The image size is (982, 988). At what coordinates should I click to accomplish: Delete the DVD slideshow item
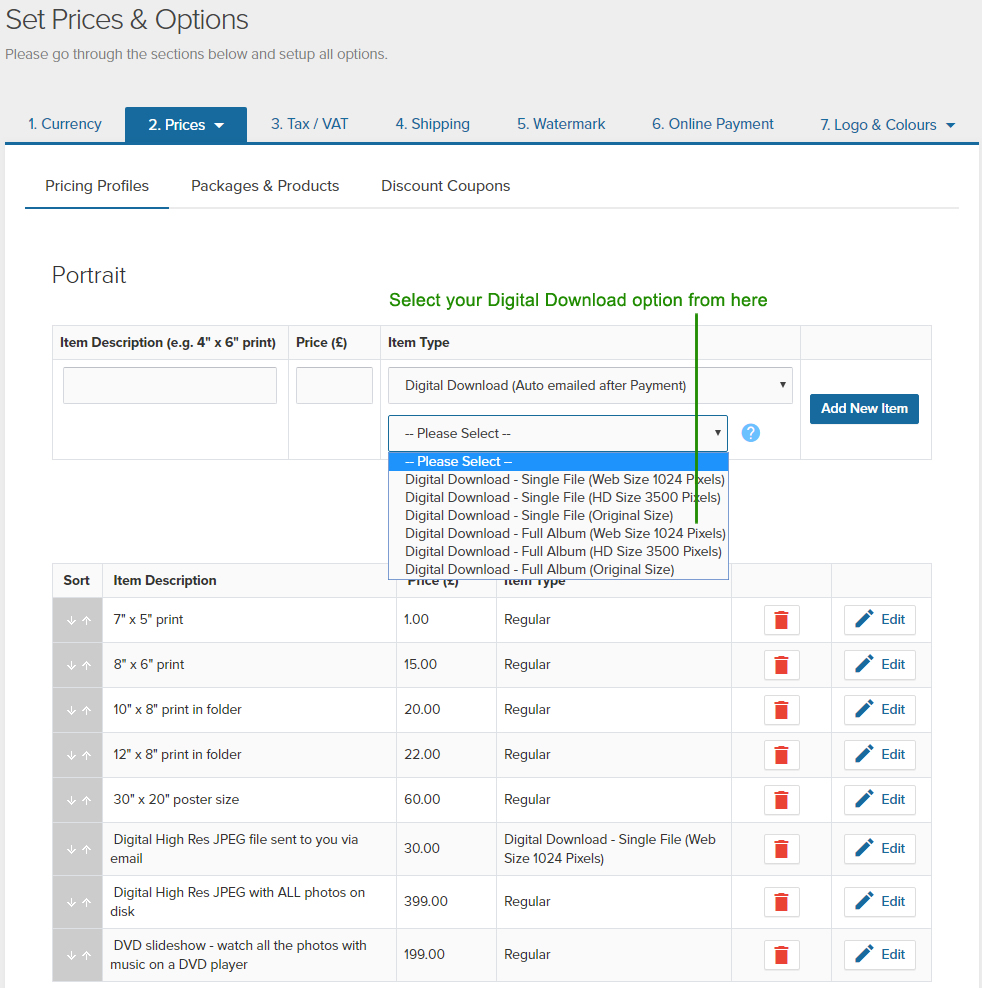[x=781, y=955]
